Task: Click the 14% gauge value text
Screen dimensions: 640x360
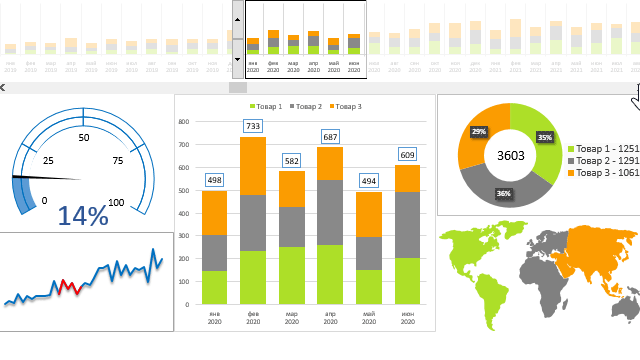Action: 83,216
